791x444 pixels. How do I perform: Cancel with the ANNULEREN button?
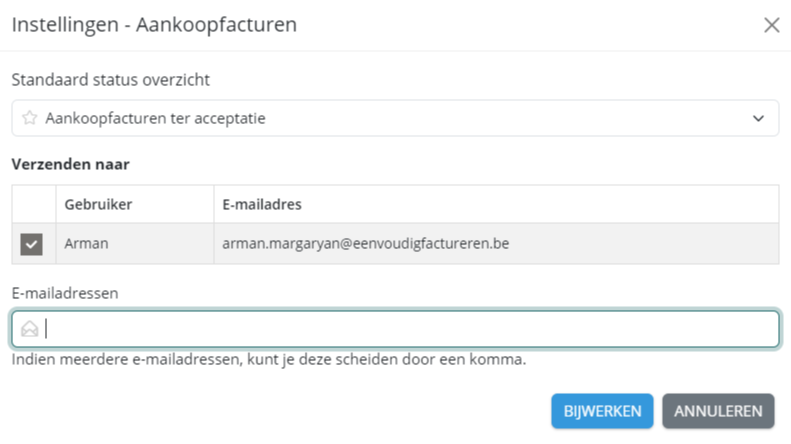[718, 410]
